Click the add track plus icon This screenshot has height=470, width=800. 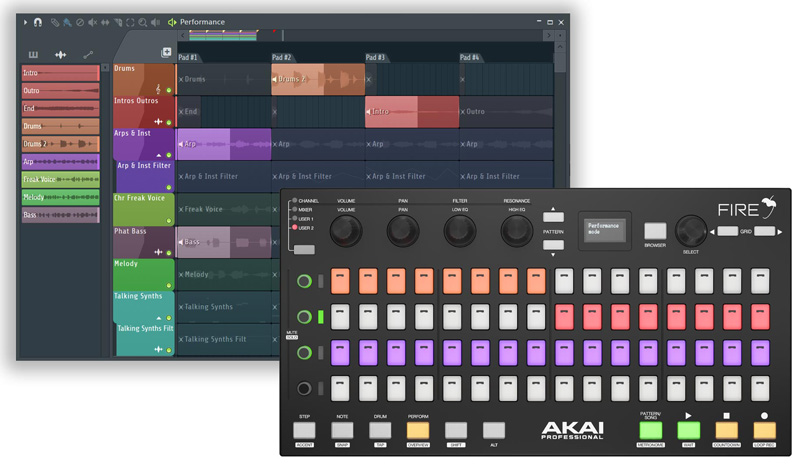(166, 52)
